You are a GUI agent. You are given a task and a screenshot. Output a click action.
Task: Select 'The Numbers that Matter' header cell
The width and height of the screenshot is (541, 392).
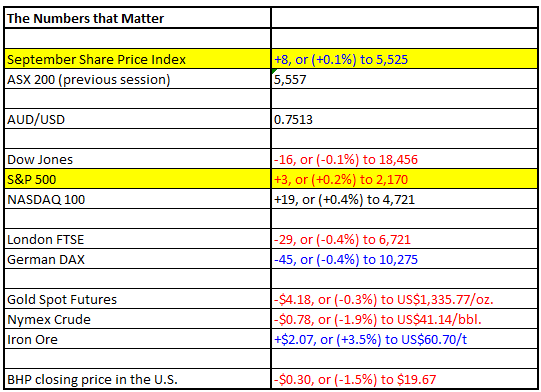137,18
